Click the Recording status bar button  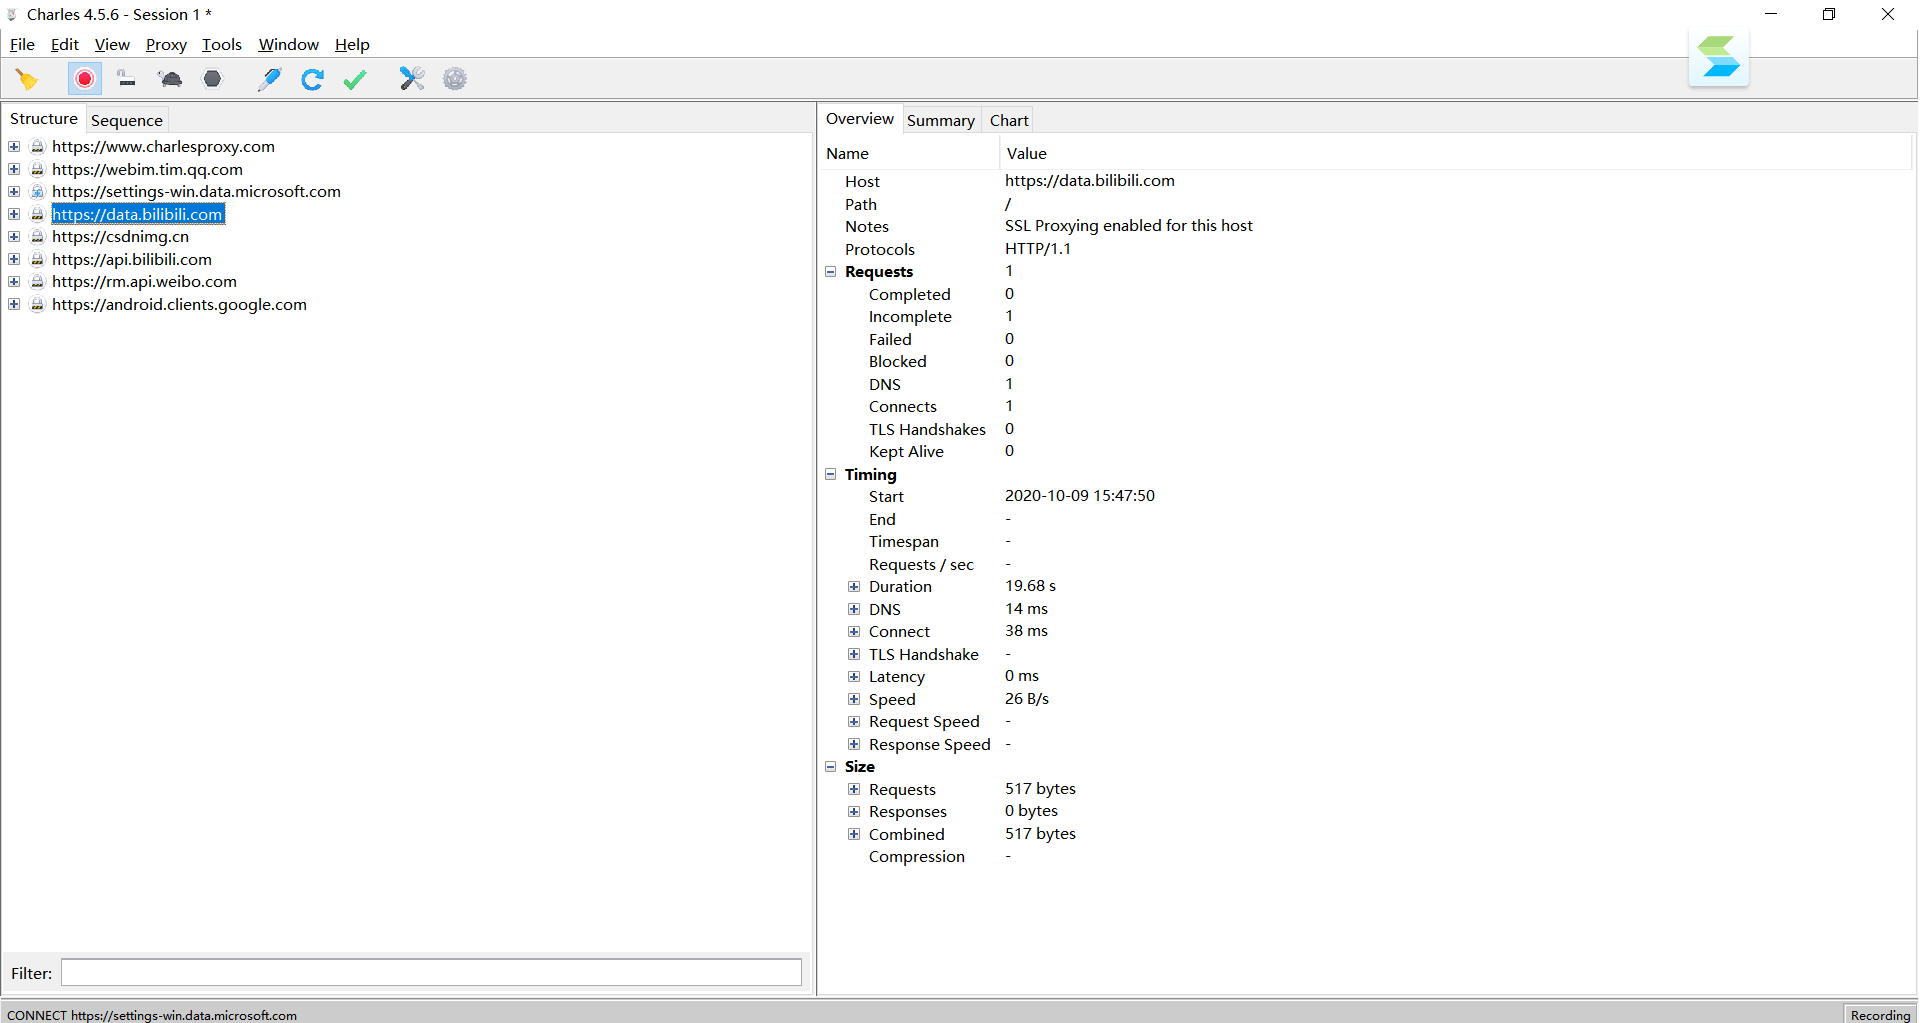(x=1880, y=1014)
